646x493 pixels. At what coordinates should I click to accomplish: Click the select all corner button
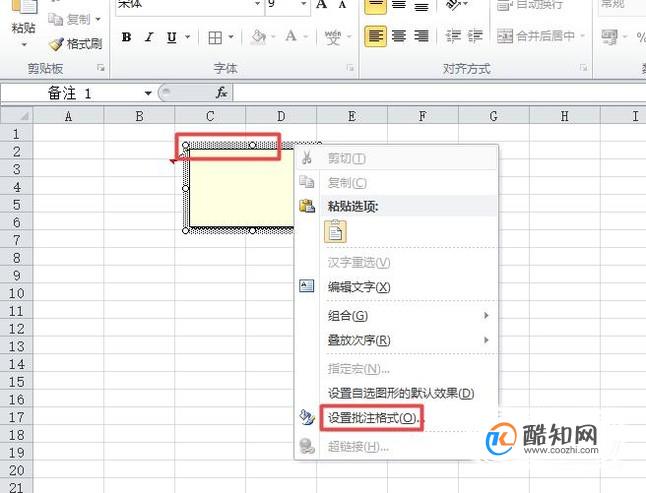(x=16, y=115)
